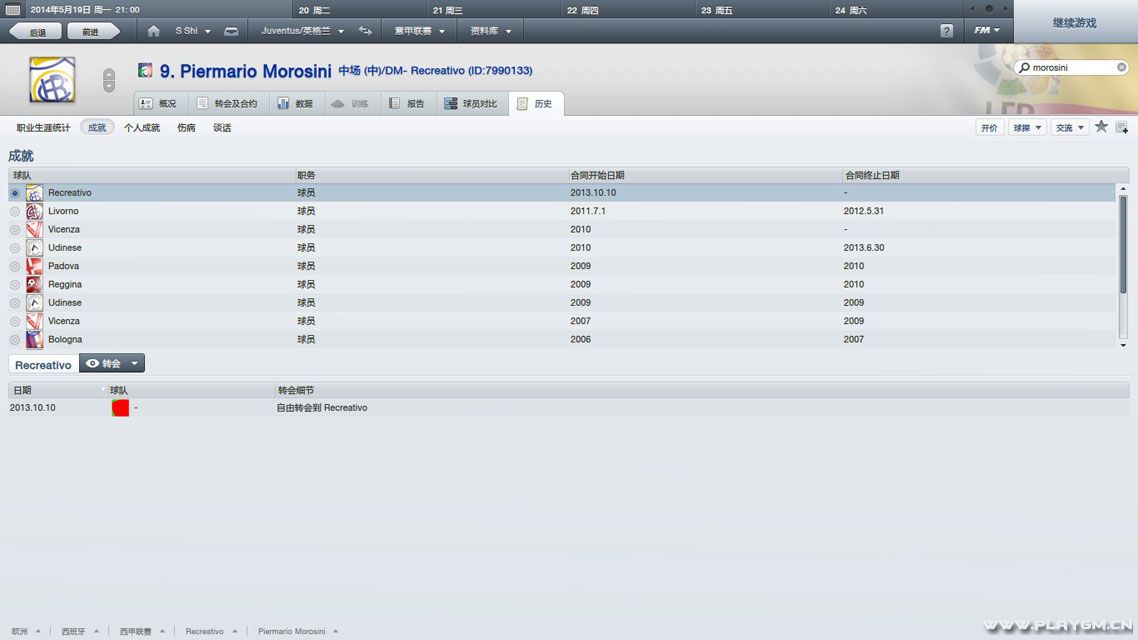Open the 球员对比 comparison tab
The image size is (1138, 640).
(x=471, y=103)
